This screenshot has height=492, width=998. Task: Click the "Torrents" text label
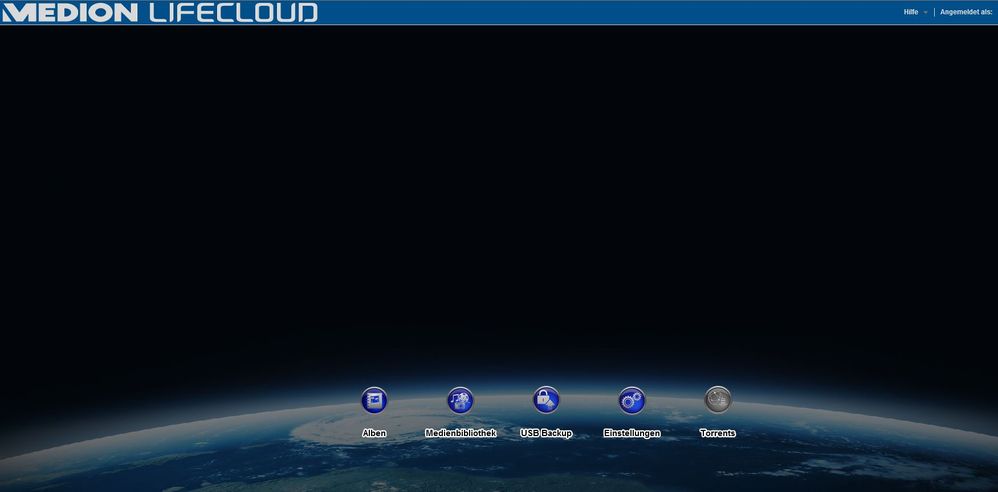pos(718,433)
